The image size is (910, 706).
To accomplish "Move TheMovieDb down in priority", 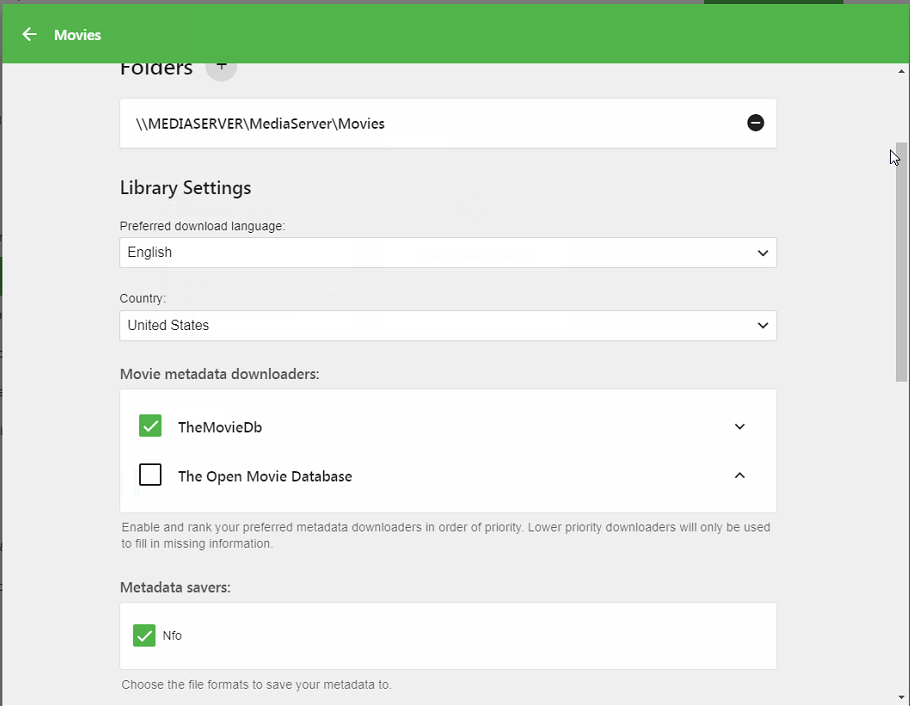I will click(740, 427).
